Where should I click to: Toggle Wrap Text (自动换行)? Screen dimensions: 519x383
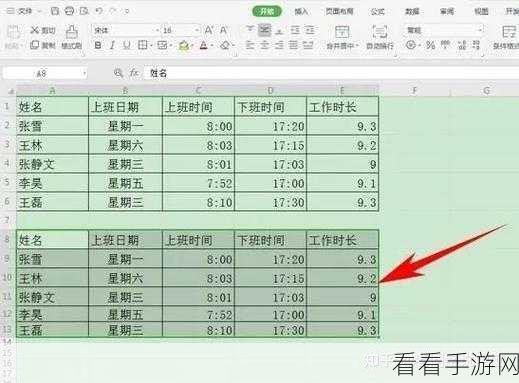380,37
